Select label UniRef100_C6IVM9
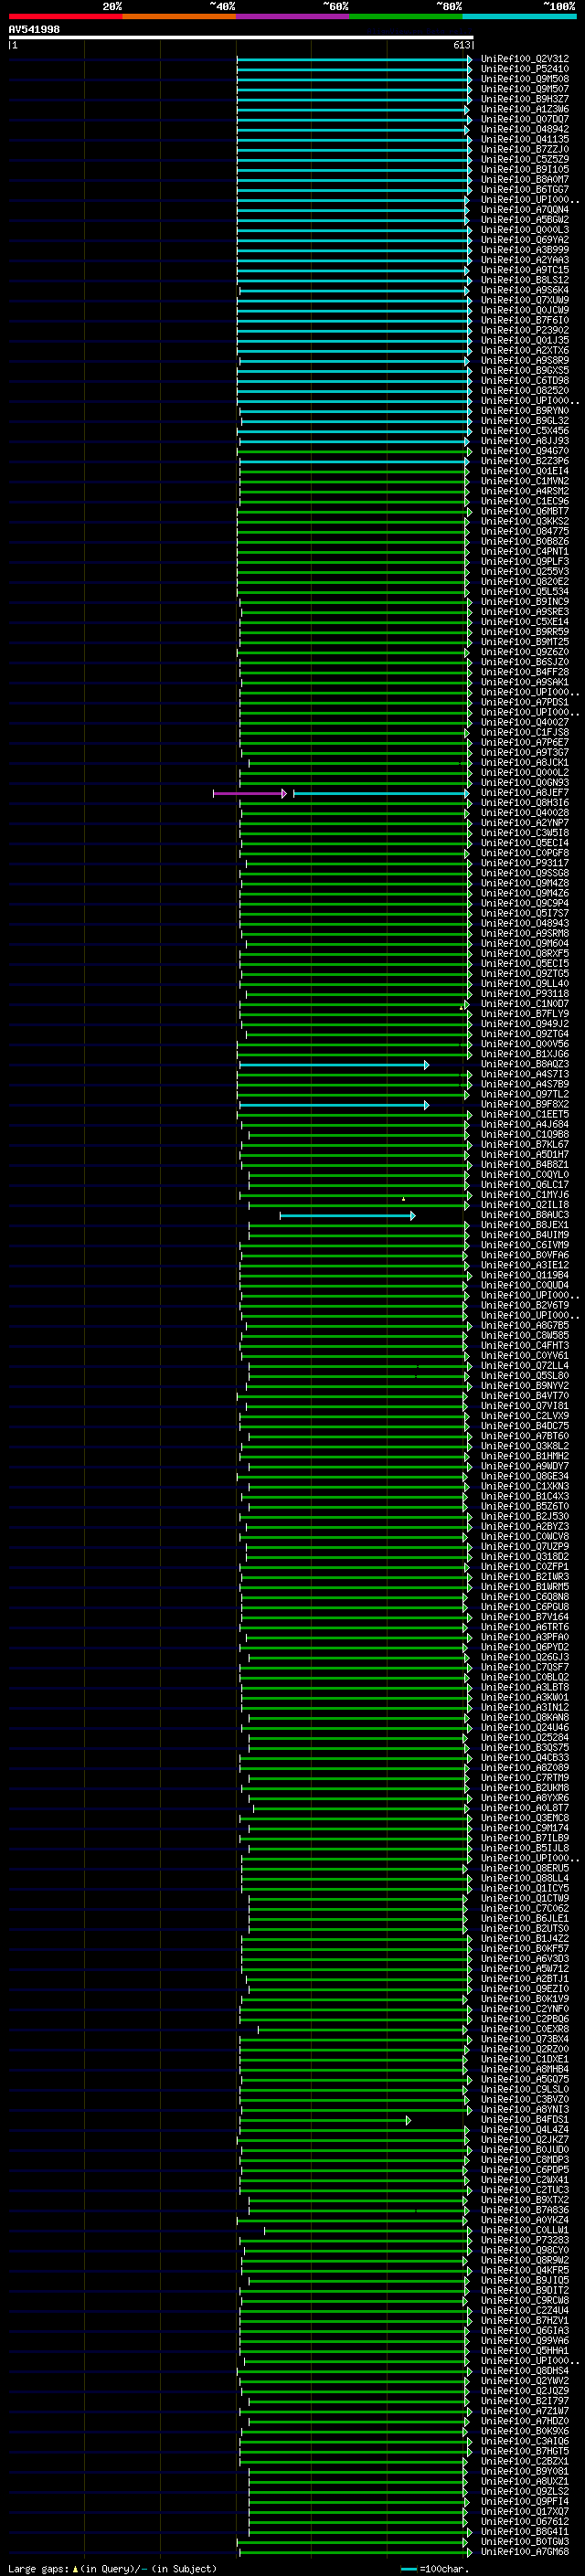The height and width of the screenshot is (2576, 585). [x=524, y=1245]
